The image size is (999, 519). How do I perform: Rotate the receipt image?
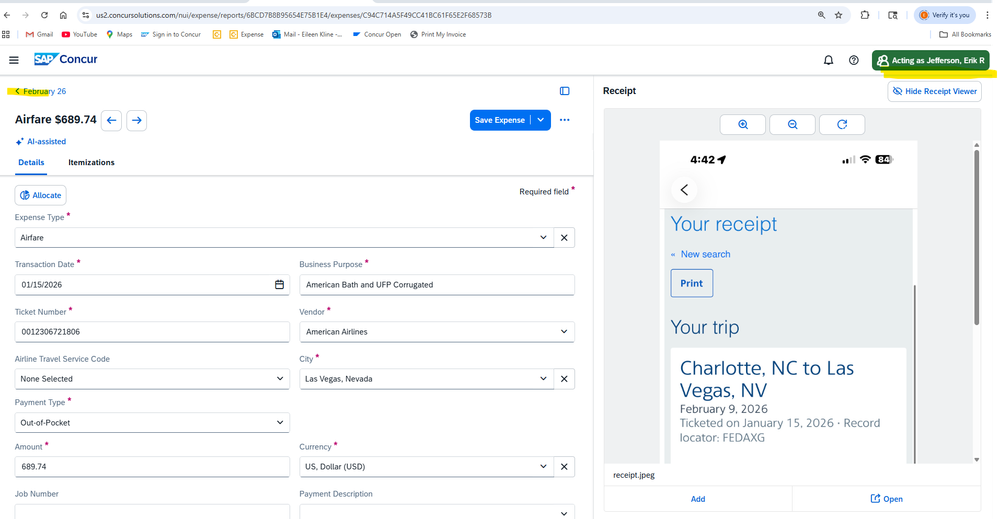point(842,125)
